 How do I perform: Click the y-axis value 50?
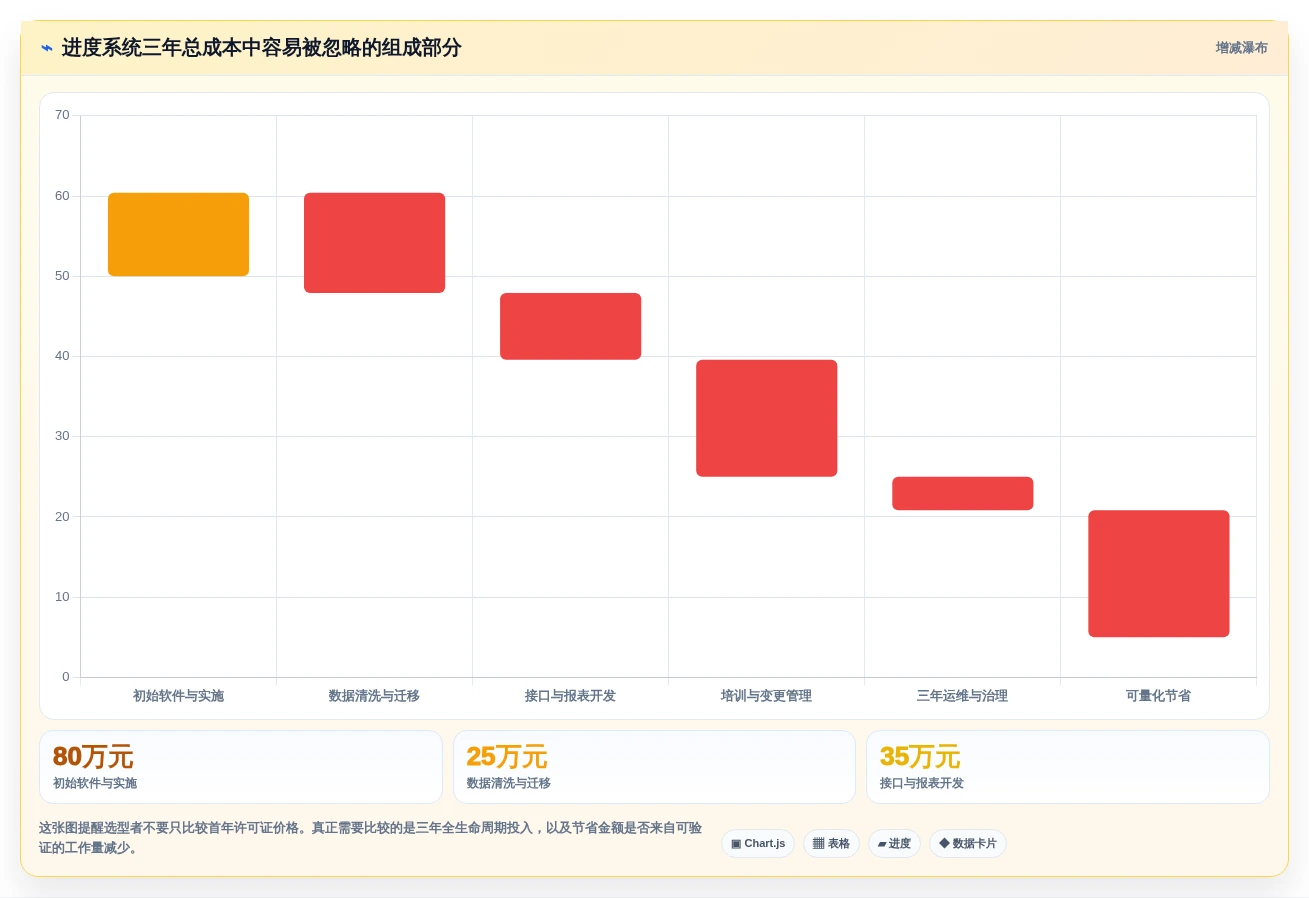tap(62, 276)
